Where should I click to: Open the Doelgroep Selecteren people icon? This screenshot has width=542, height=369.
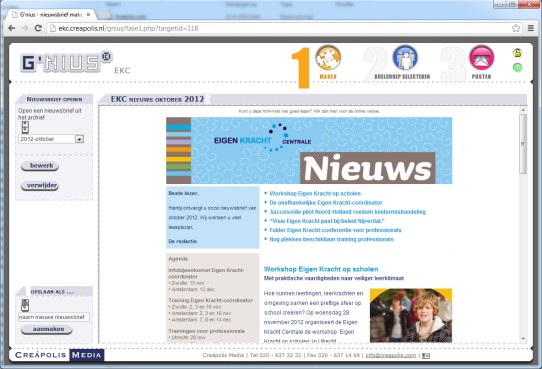[x=405, y=58]
